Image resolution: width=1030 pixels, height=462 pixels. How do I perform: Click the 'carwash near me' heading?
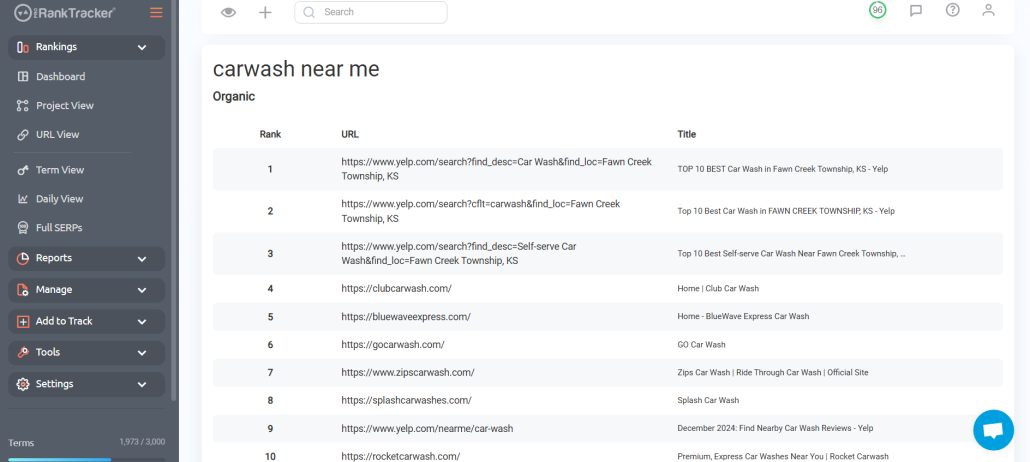click(296, 69)
